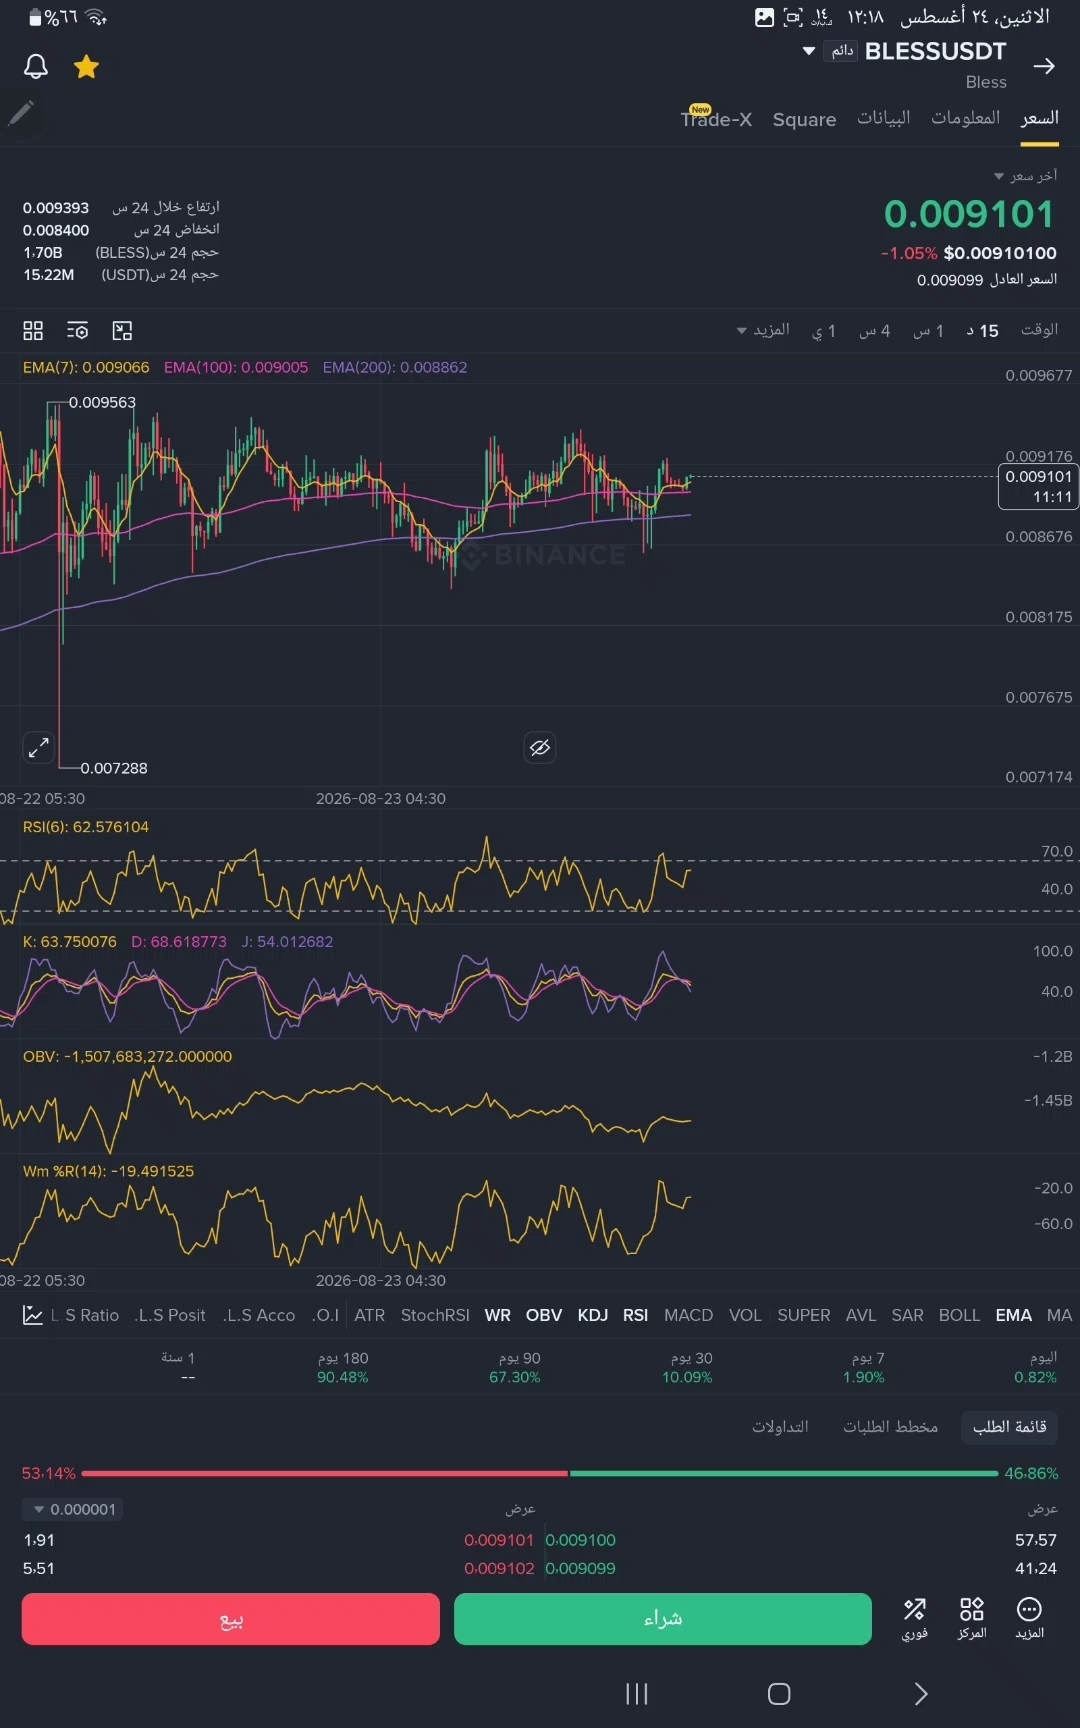Open the More (المزيد) chat-bubble icon
This screenshot has width=1080, height=1728.
click(1030, 1619)
